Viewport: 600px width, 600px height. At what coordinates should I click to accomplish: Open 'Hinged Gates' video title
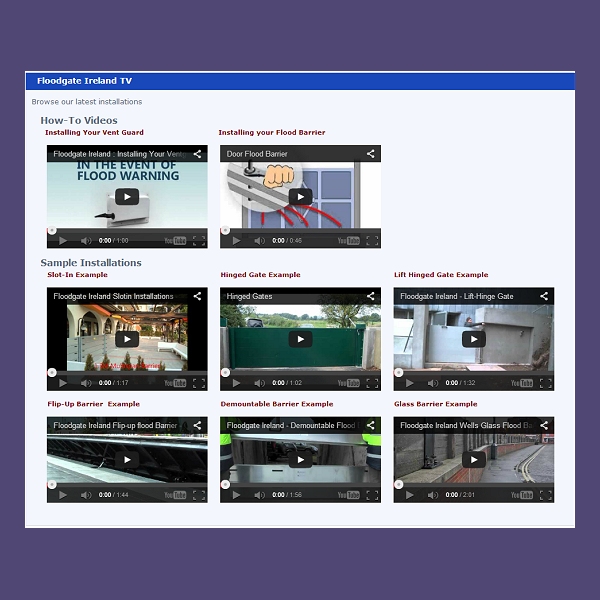(249, 297)
